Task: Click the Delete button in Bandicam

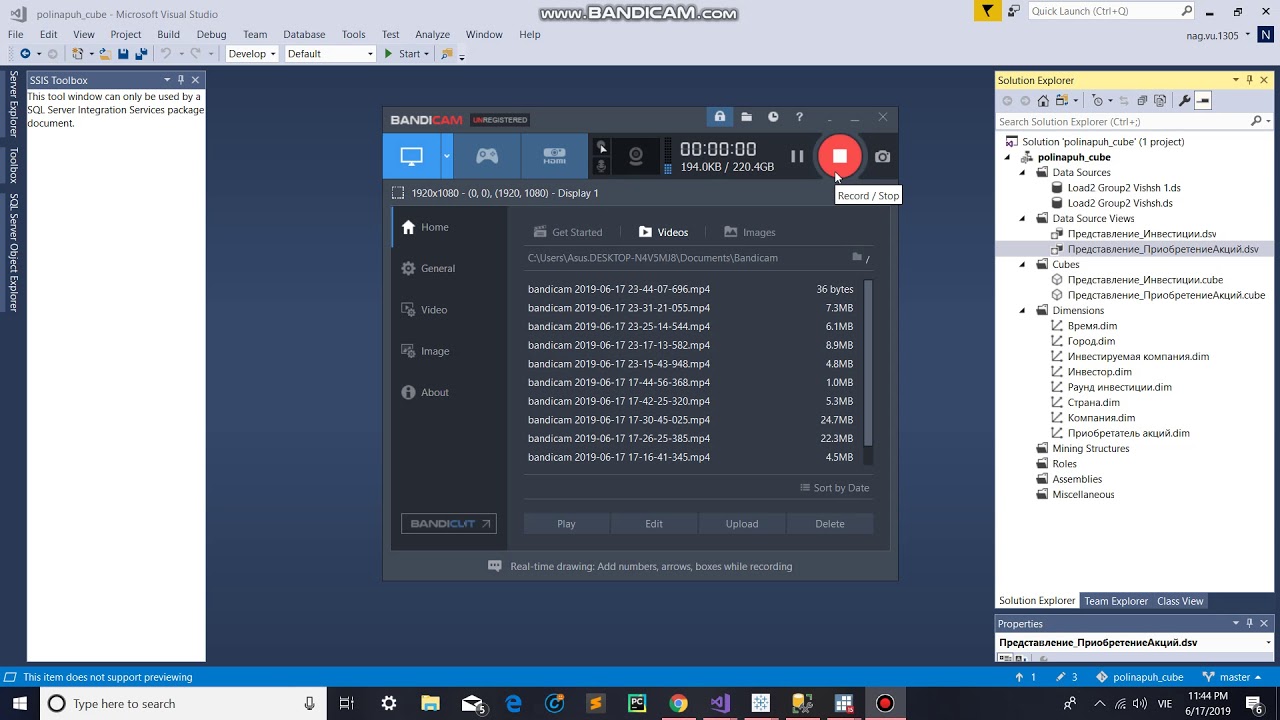Action: point(830,524)
